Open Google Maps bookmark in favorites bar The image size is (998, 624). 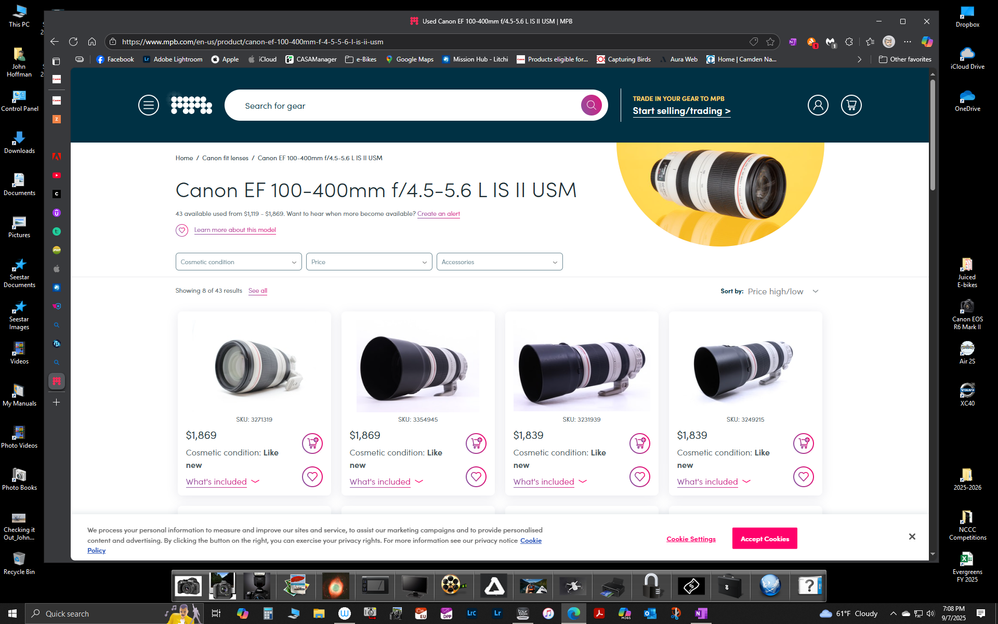[x=409, y=59]
